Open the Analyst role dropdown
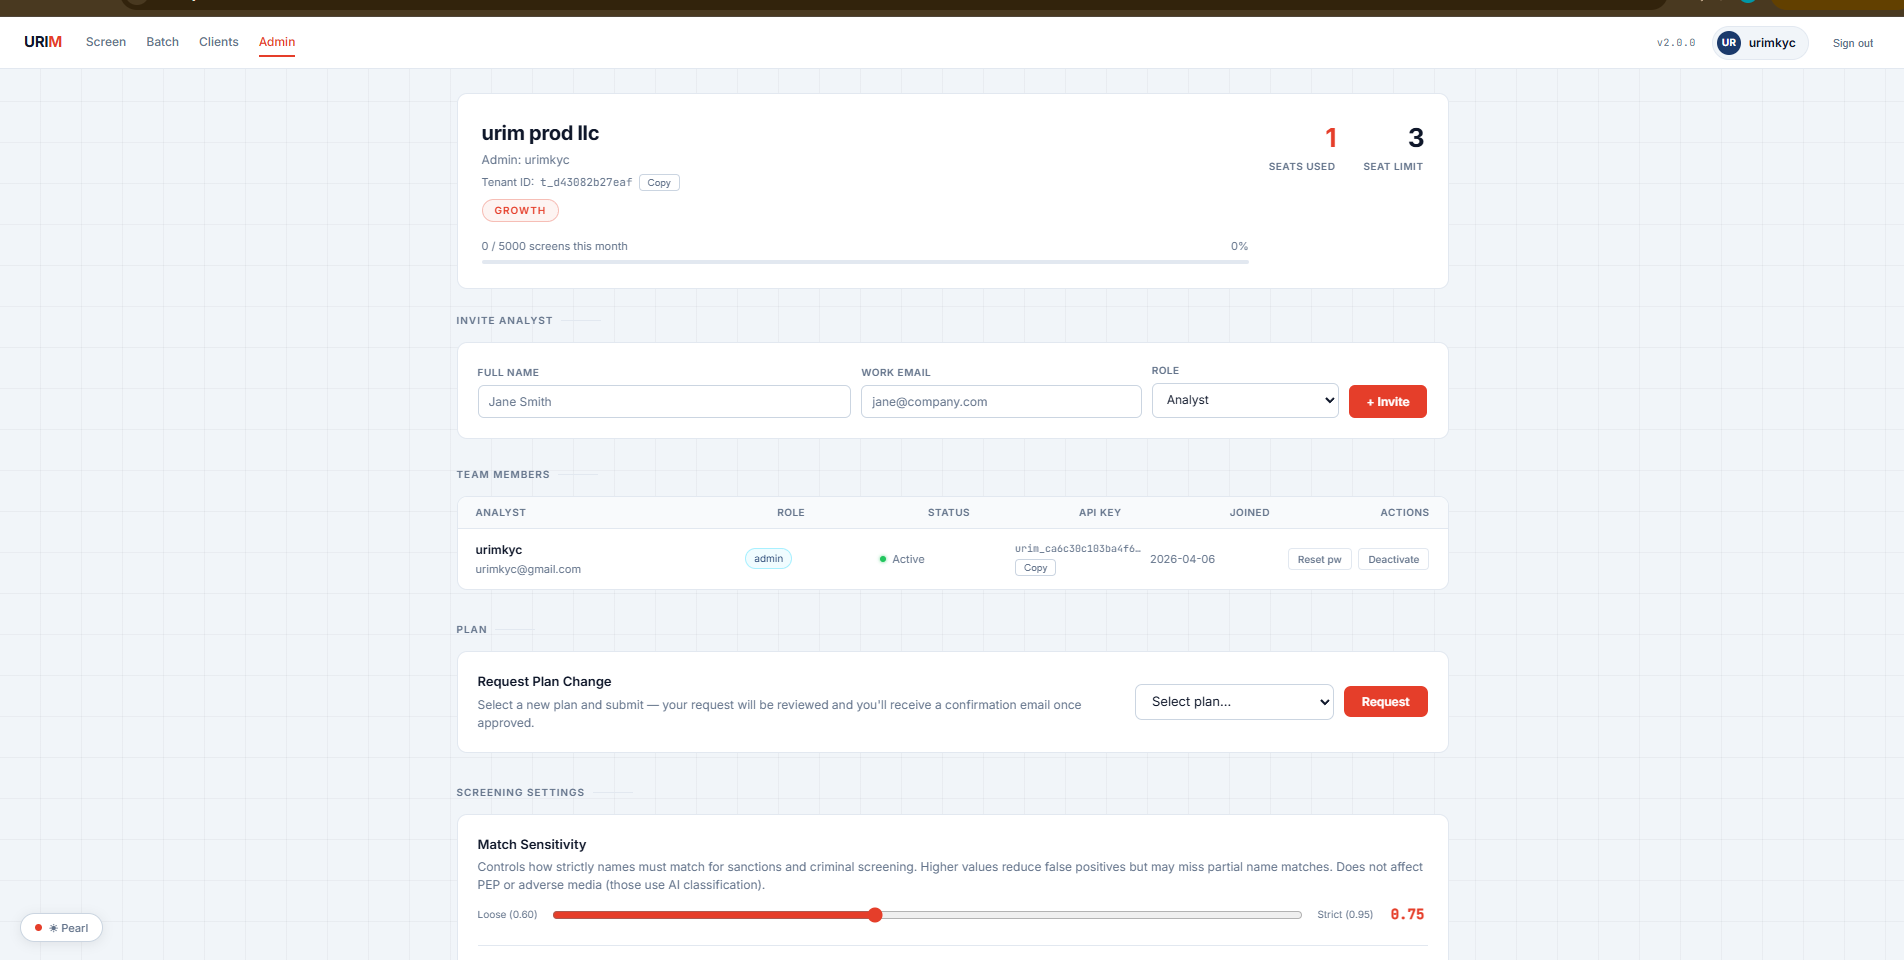1904x960 pixels. (1245, 400)
